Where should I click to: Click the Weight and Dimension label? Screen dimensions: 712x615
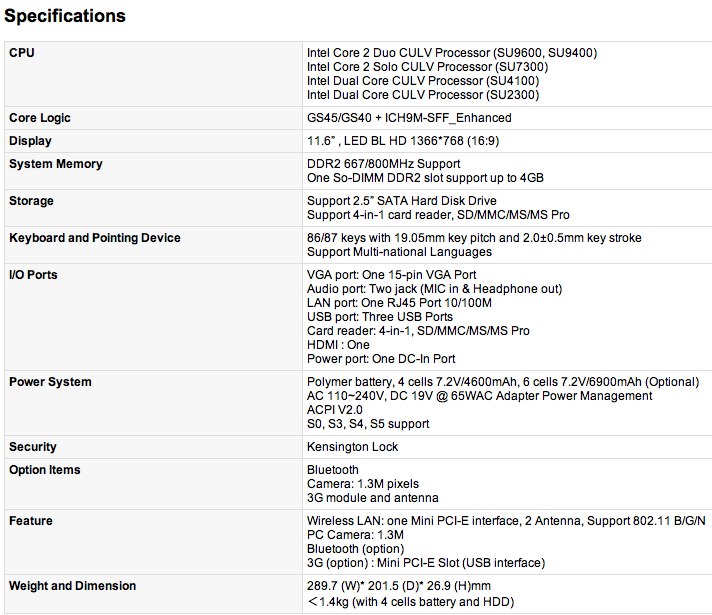tap(72, 586)
